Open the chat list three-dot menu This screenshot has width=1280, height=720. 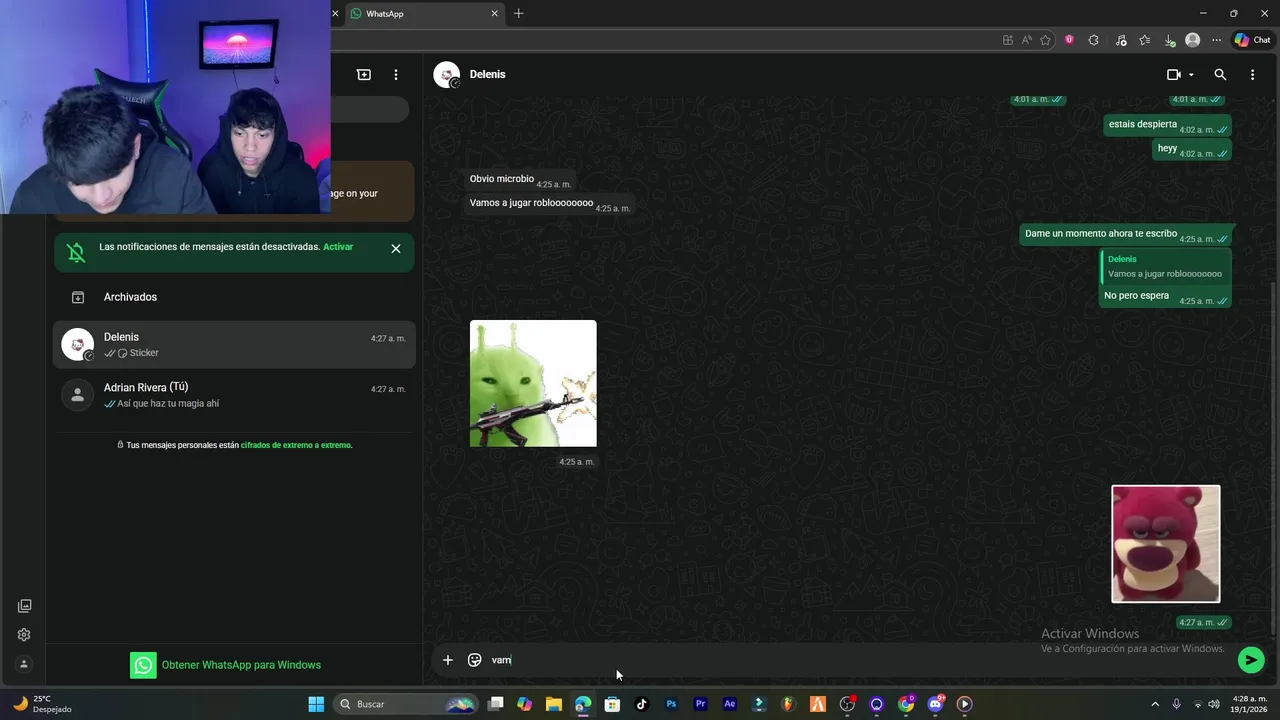click(x=396, y=75)
